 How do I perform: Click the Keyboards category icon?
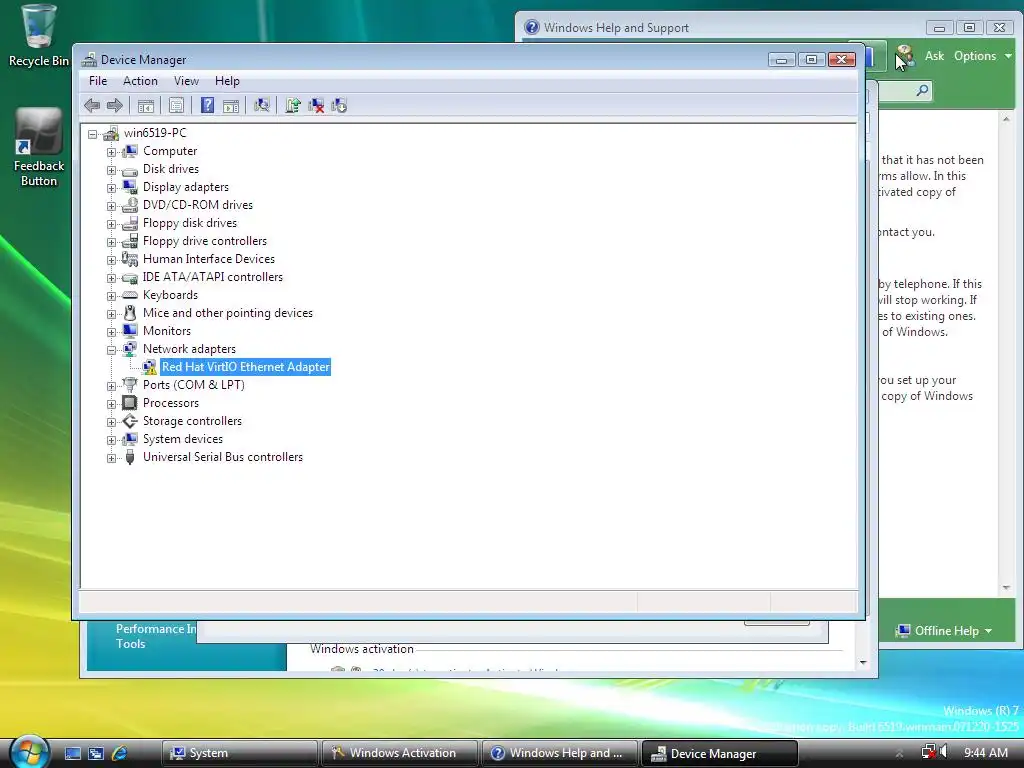(x=130, y=295)
